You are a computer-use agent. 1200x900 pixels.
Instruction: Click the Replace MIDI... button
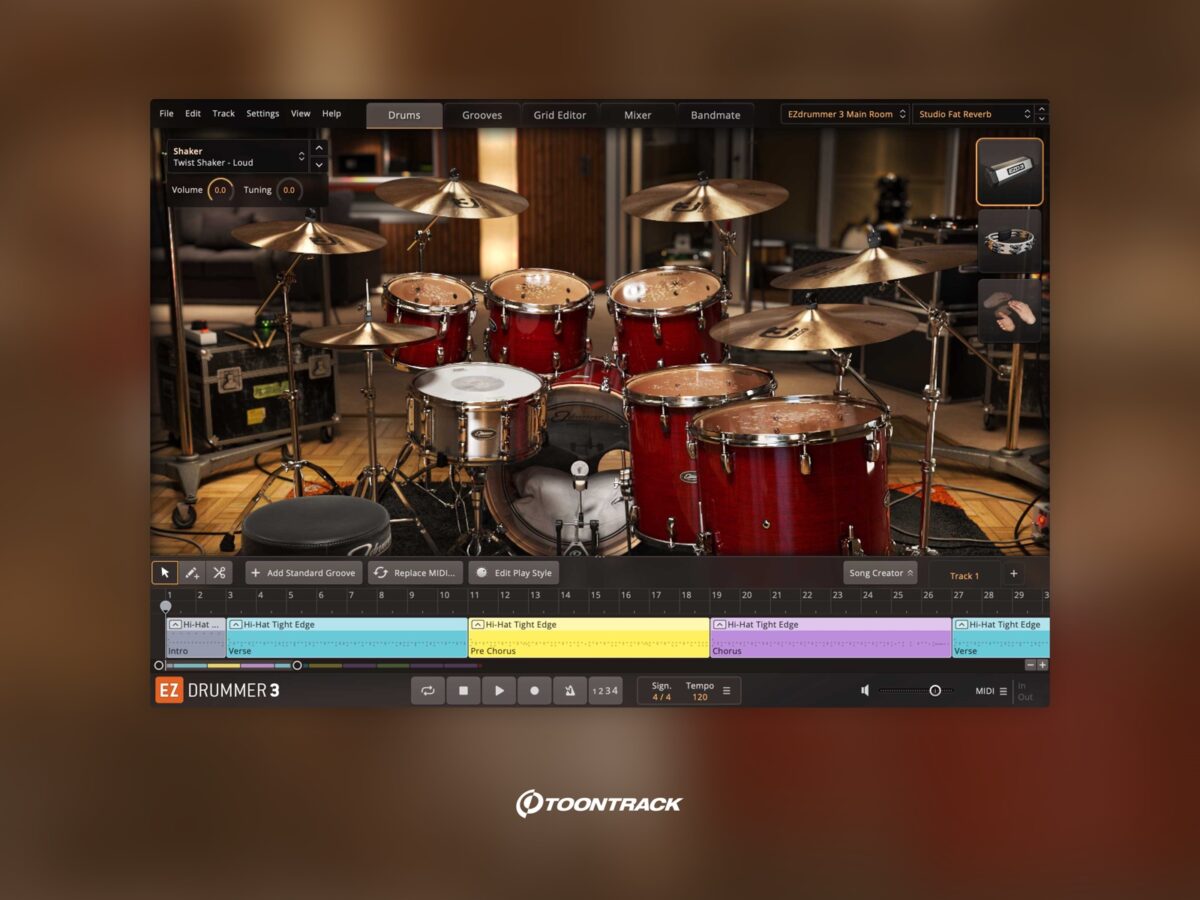(x=416, y=573)
